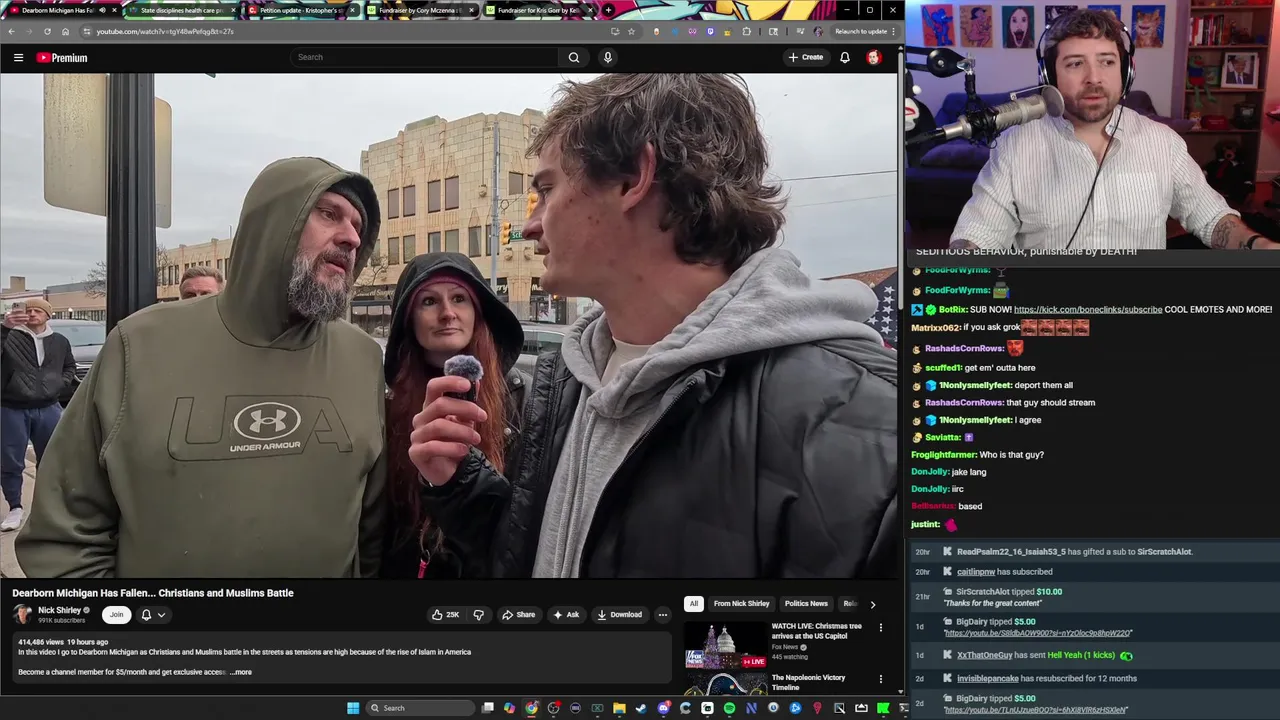The image size is (1280, 720).
Task: Bookmark this page with star icon
Action: (x=631, y=31)
